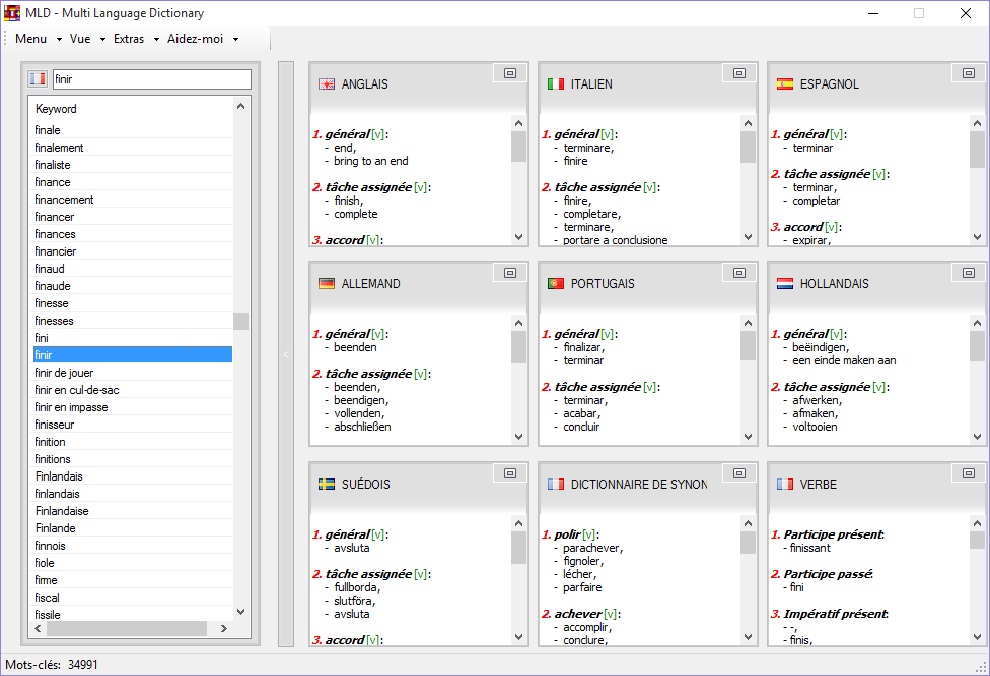Click the Swedish flag in SUÉDOIS panel
This screenshot has width=990, height=676.
click(x=327, y=484)
